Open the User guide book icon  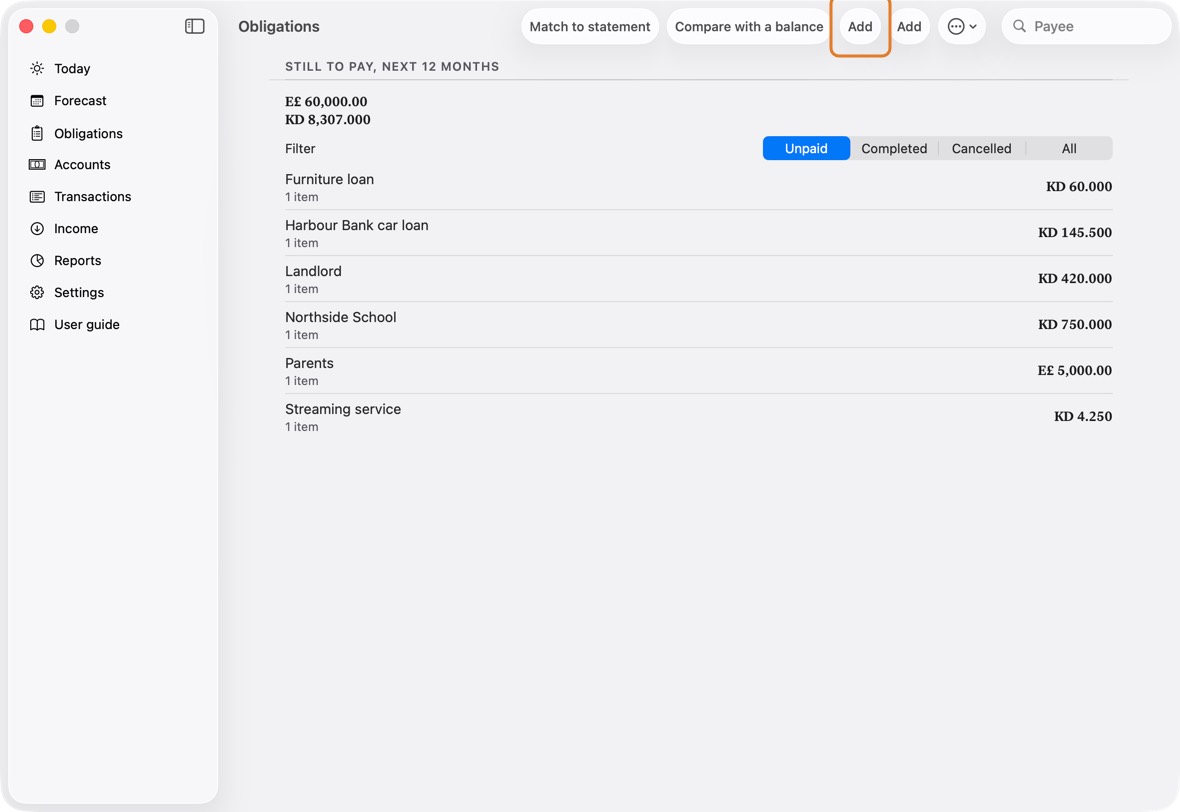point(37,324)
